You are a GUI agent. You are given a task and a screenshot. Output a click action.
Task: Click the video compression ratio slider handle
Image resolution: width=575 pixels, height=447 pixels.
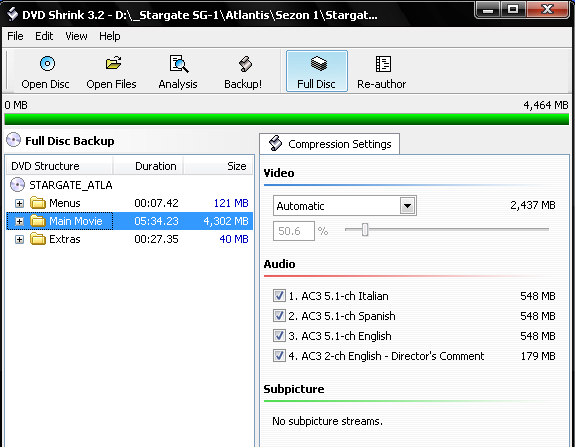coord(365,230)
